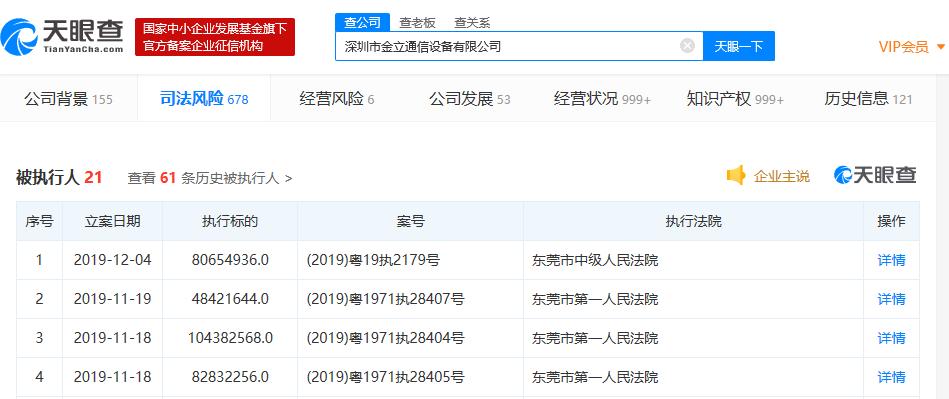This screenshot has width=949, height=399.
Task: Open 详情 for case (2019)粤1971执28405号
Action: 892,377
